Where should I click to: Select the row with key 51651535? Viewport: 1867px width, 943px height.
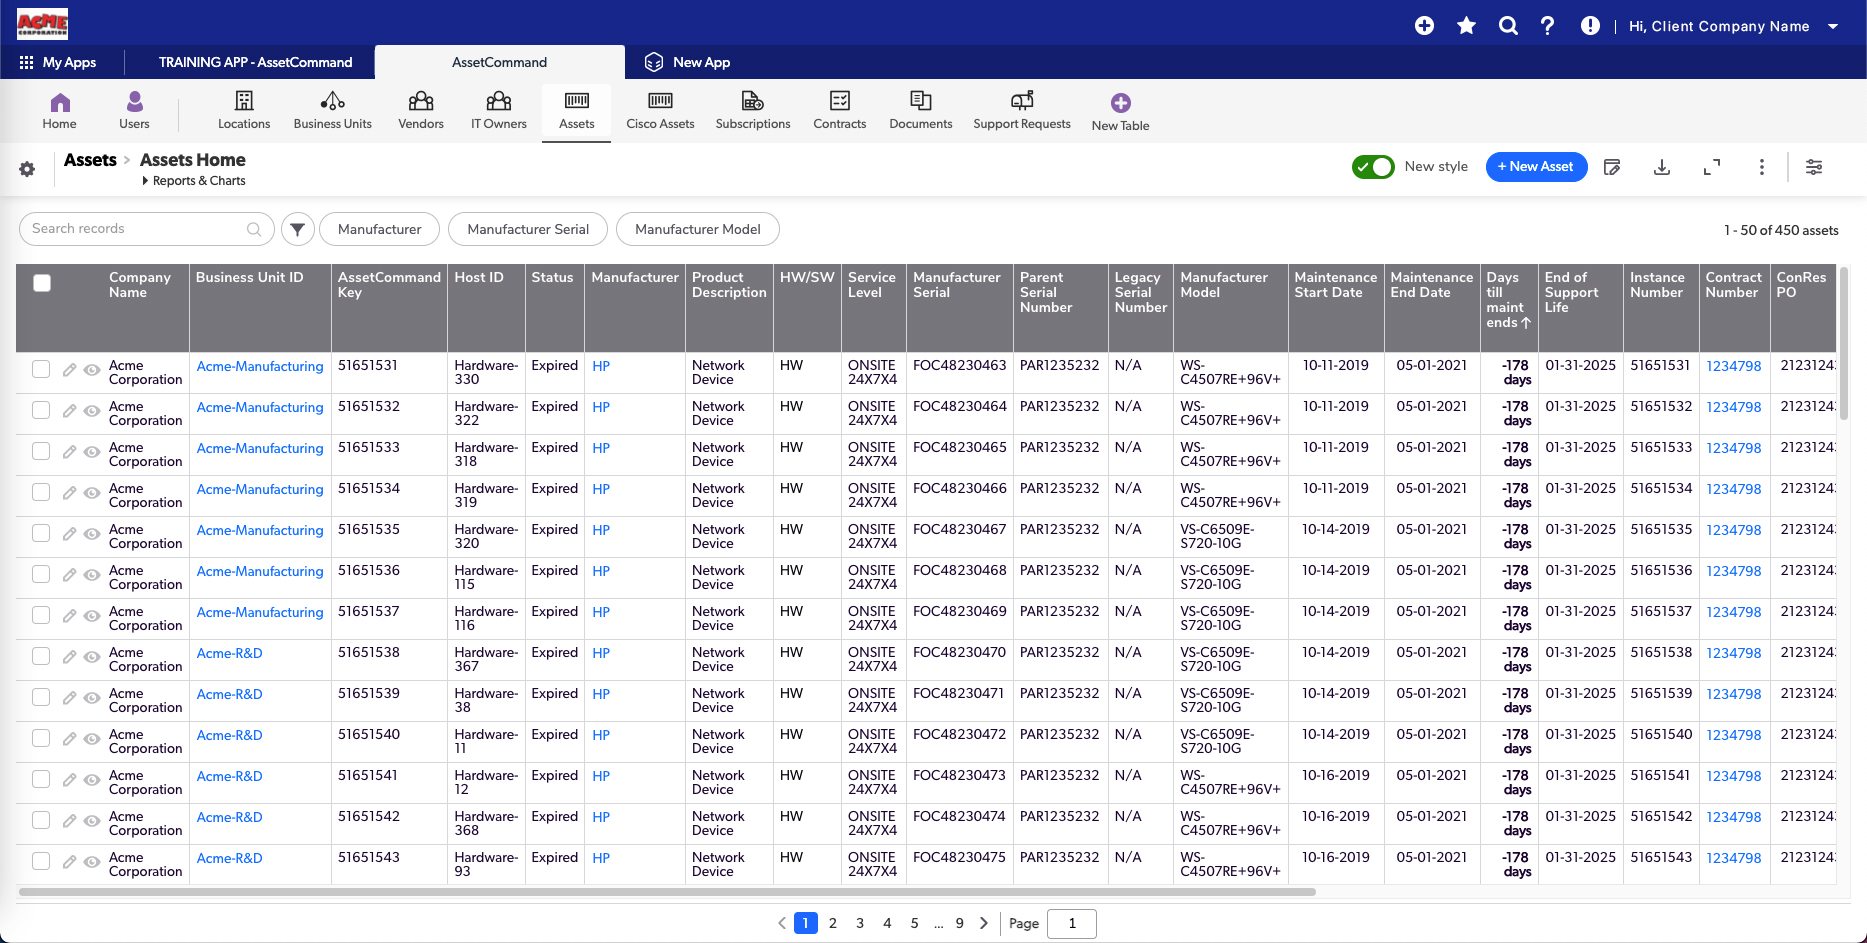click(x=41, y=533)
